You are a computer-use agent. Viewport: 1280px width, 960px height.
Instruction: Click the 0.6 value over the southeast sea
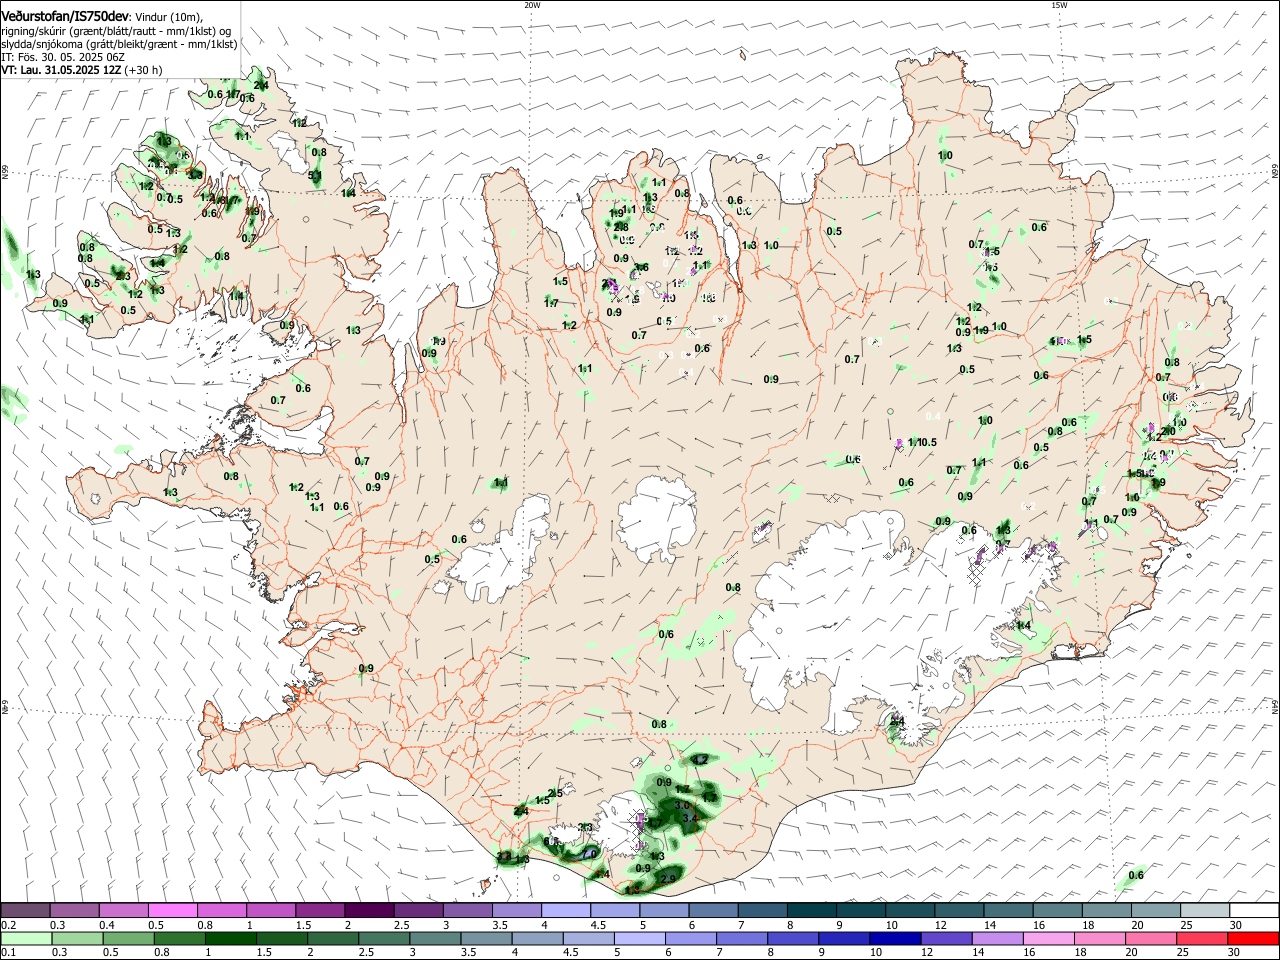1136,876
